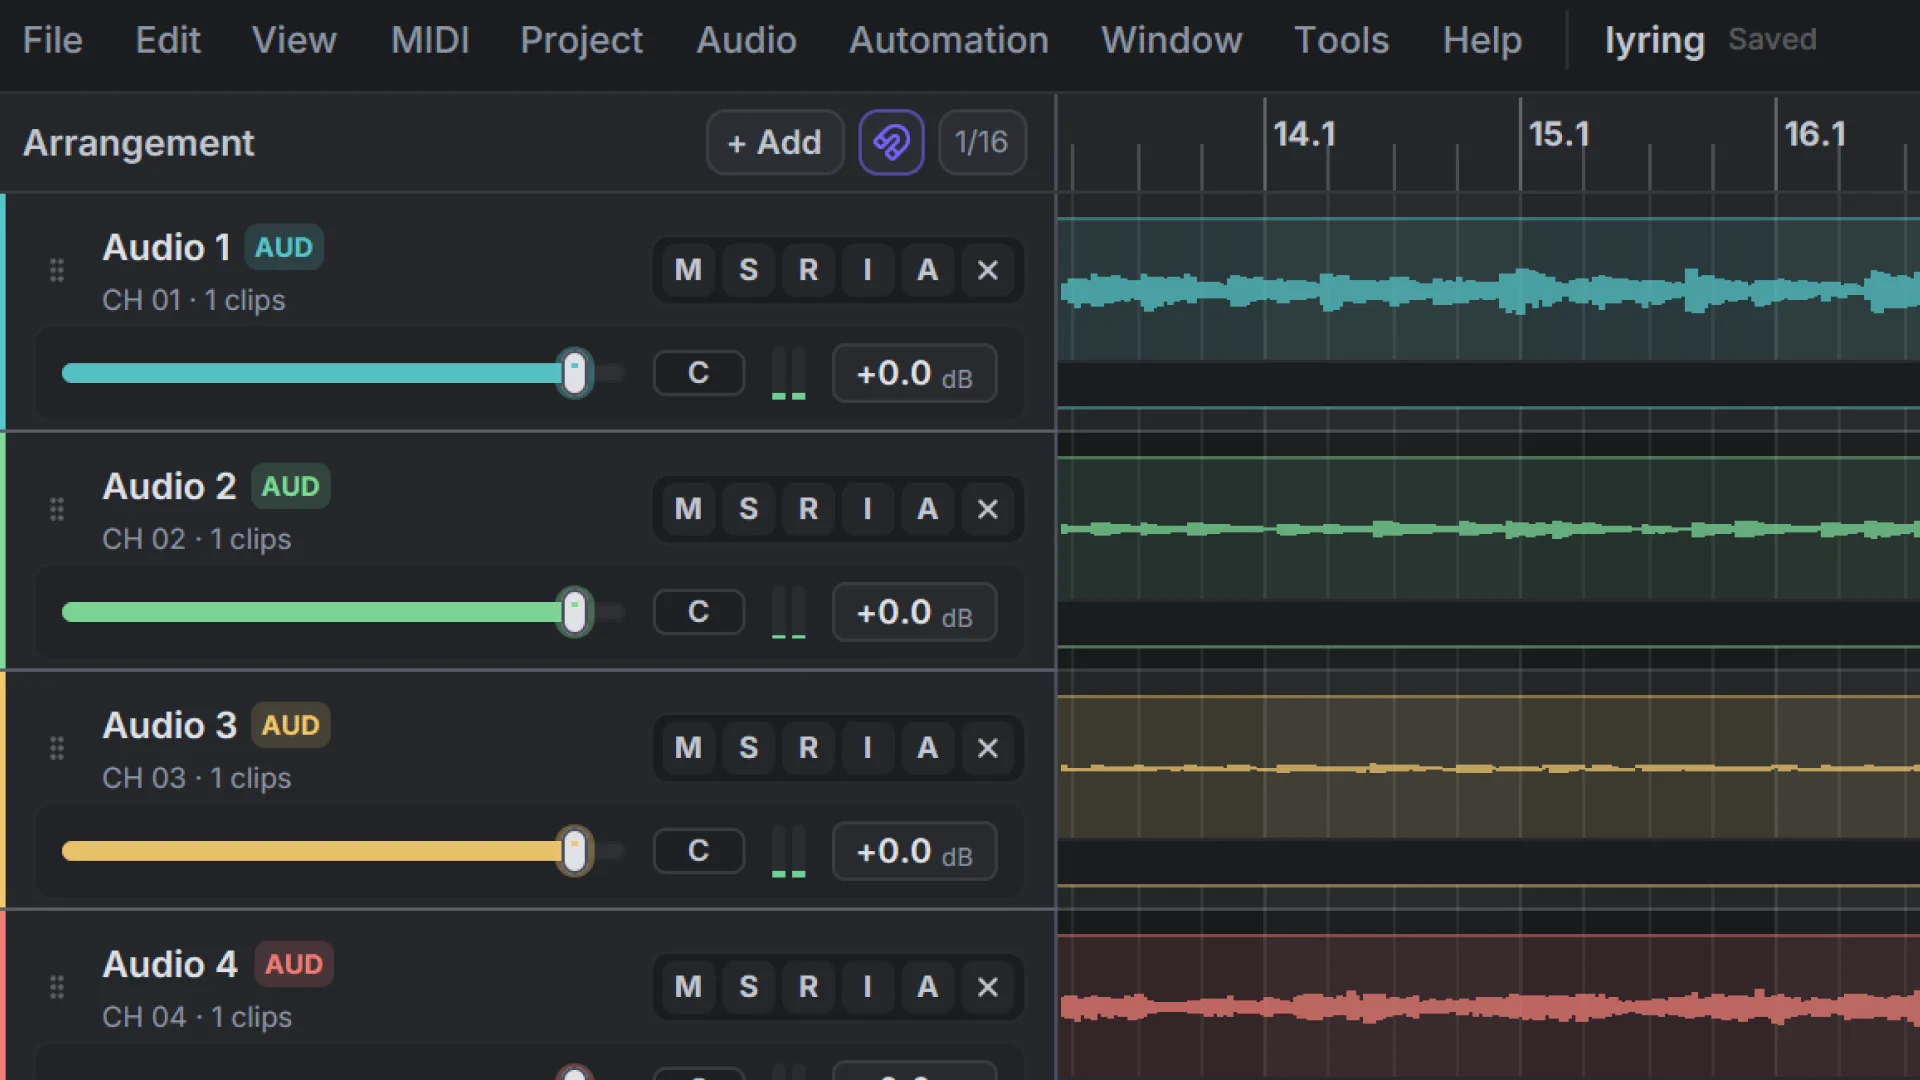Click Audio 3 pan C button

pyautogui.click(x=698, y=851)
